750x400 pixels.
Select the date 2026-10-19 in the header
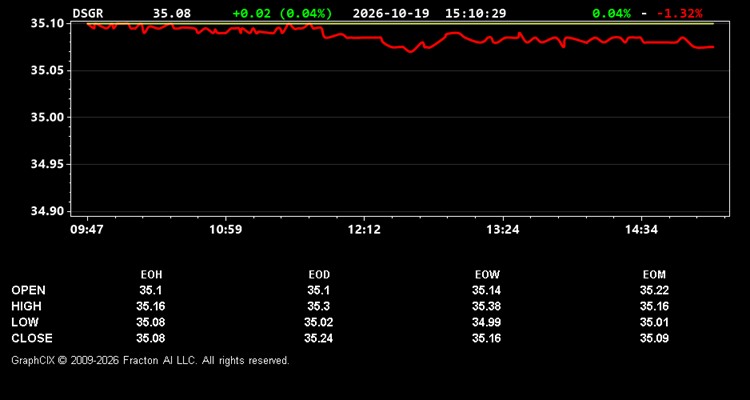click(391, 13)
